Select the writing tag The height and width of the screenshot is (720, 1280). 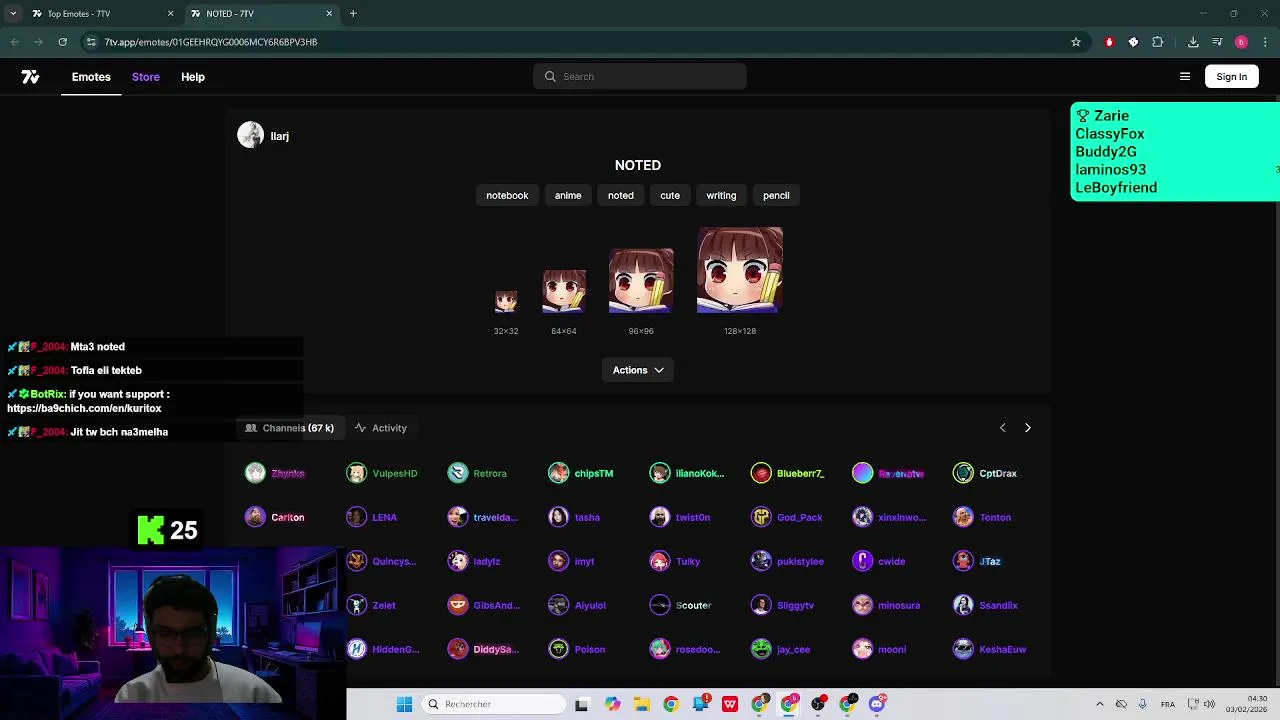point(721,195)
